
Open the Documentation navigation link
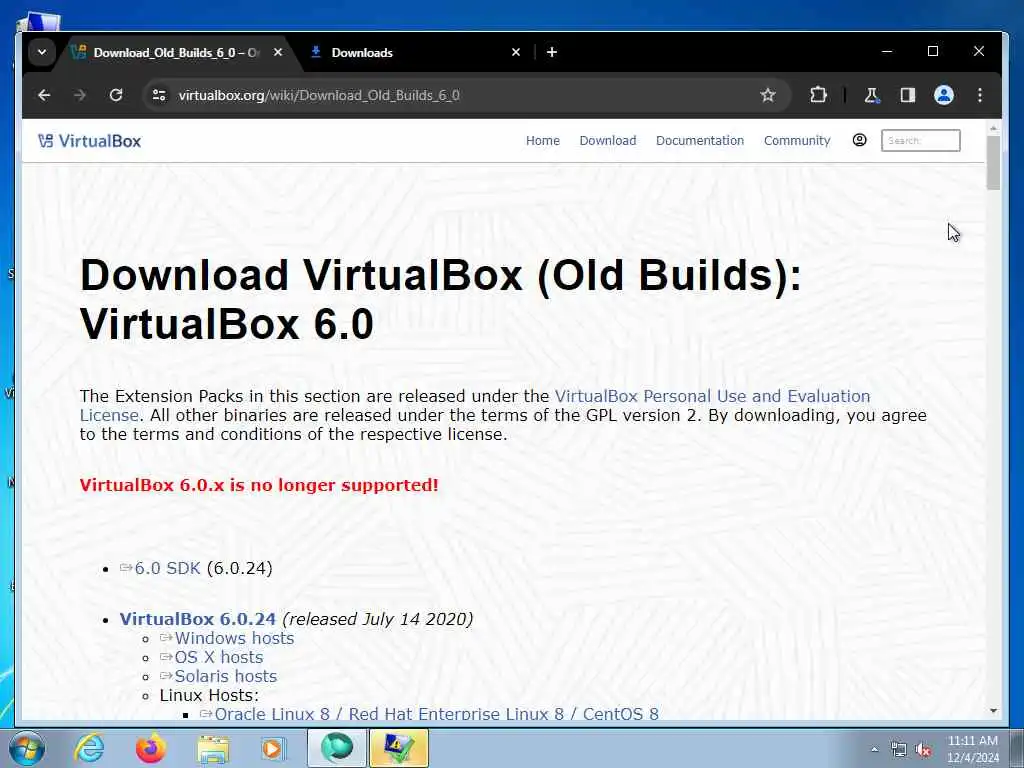(x=699, y=140)
